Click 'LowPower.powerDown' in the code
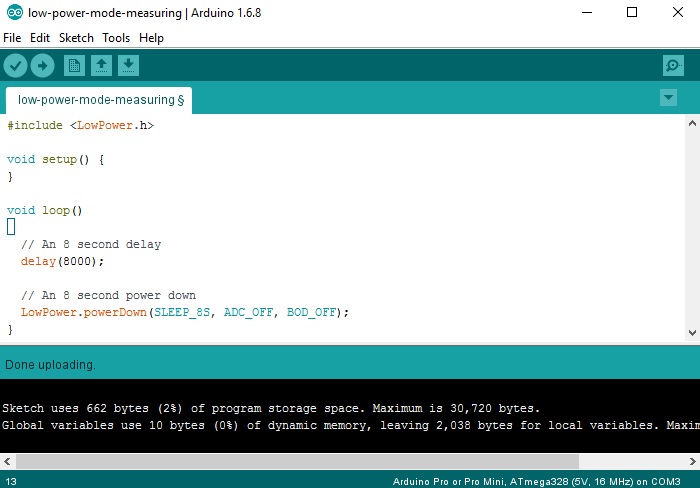The image size is (700, 488). point(83,312)
